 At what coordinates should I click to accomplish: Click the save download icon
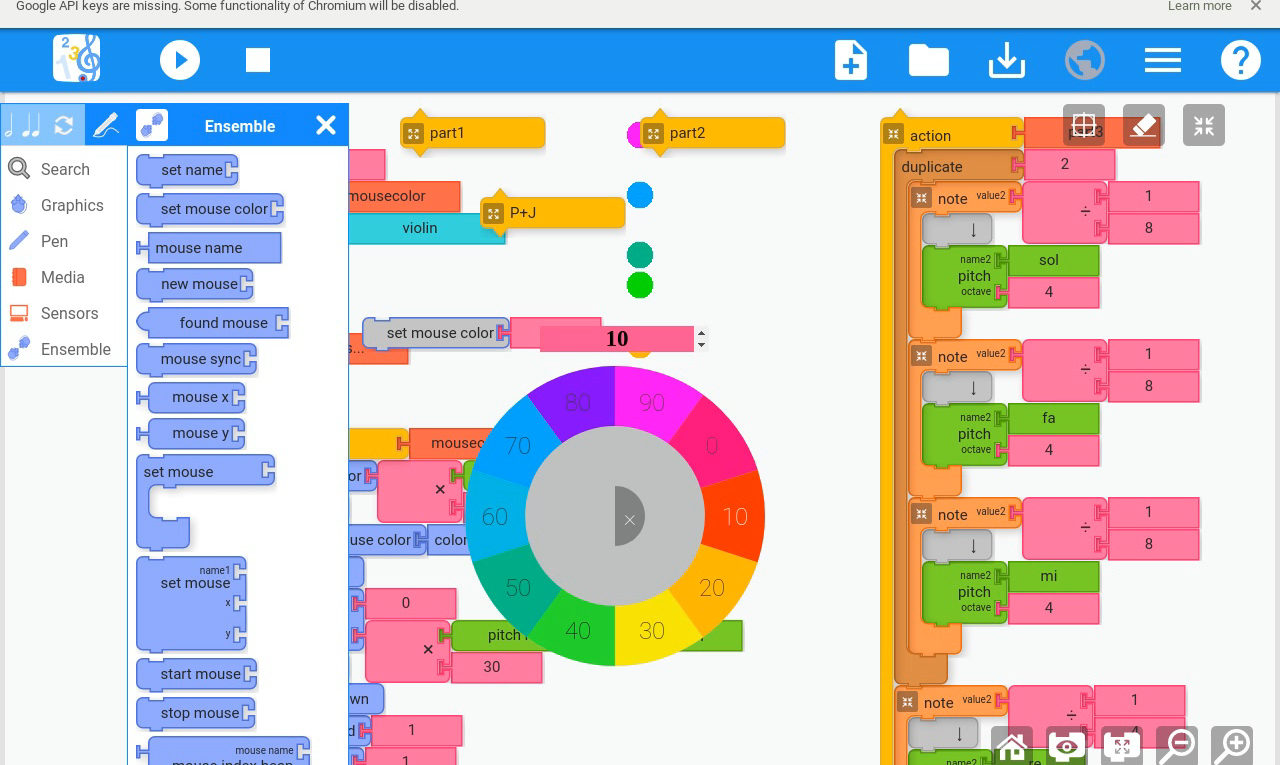coord(1006,60)
